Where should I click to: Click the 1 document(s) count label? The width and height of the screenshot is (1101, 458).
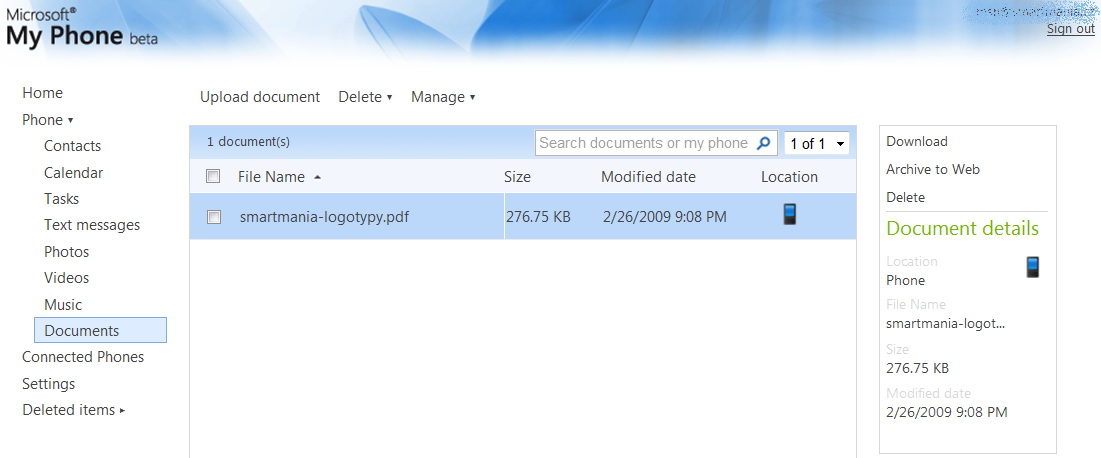[x=248, y=142]
